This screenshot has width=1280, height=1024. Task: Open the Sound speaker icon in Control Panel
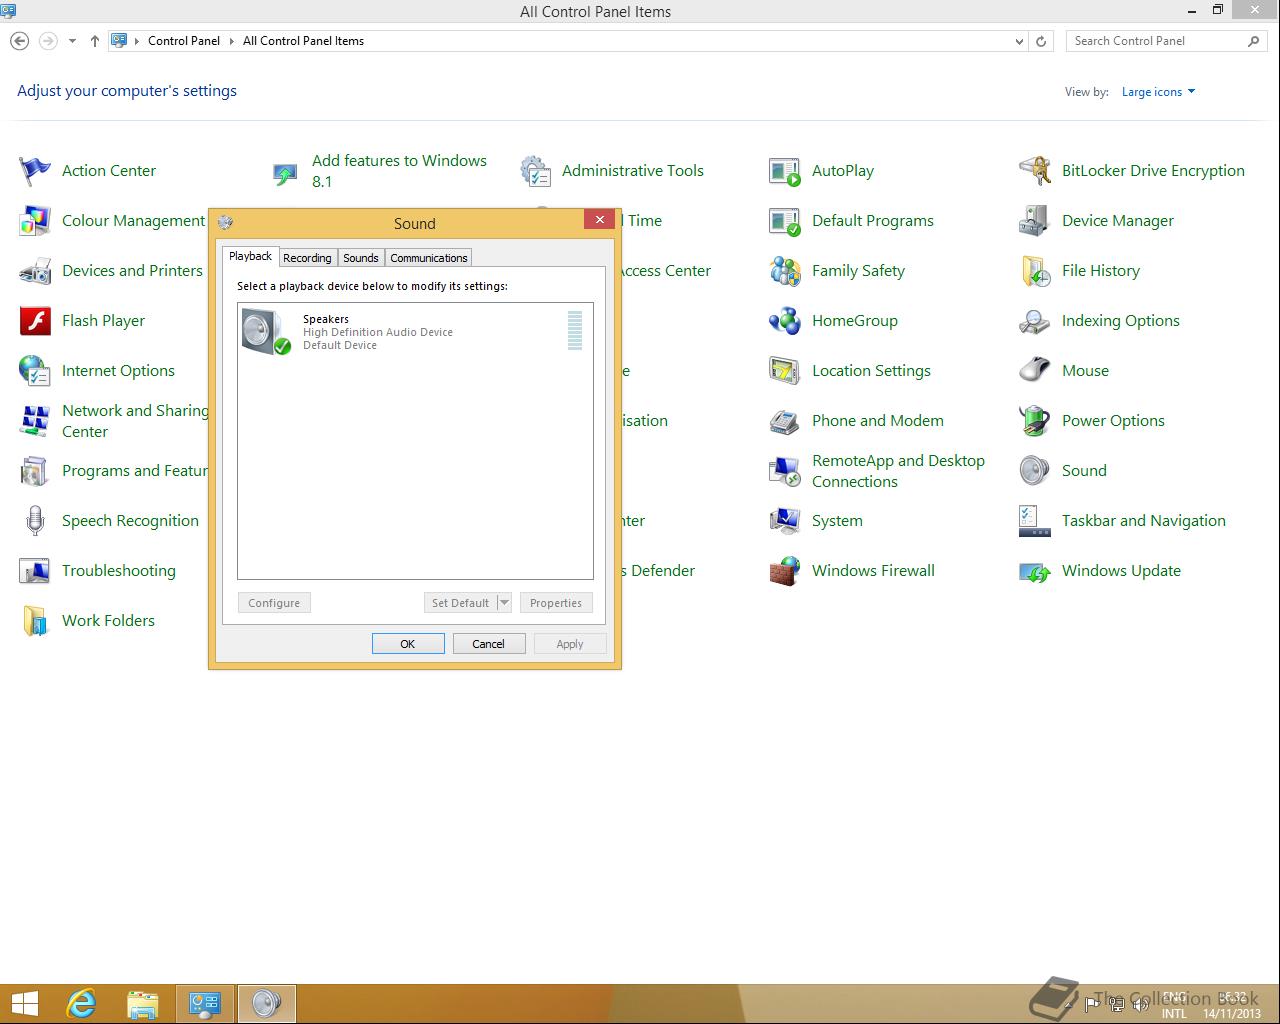1035,471
